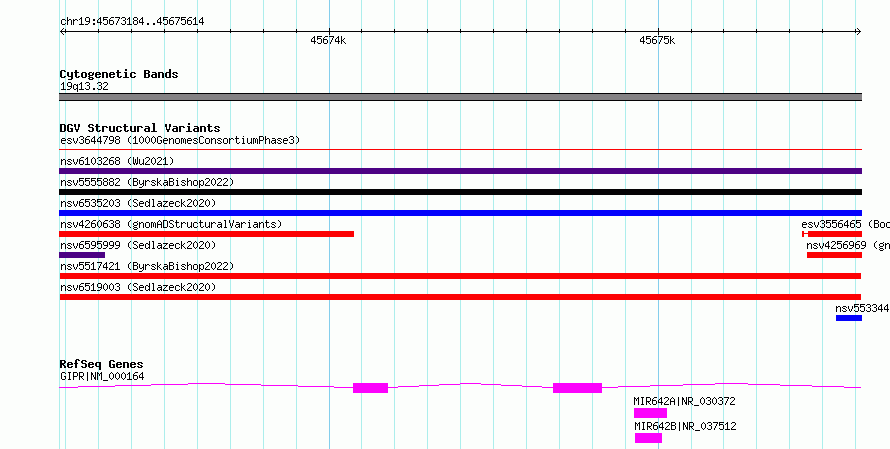Click the nsv4260638 (gnomADStructuralVariants) label

coord(171,224)
